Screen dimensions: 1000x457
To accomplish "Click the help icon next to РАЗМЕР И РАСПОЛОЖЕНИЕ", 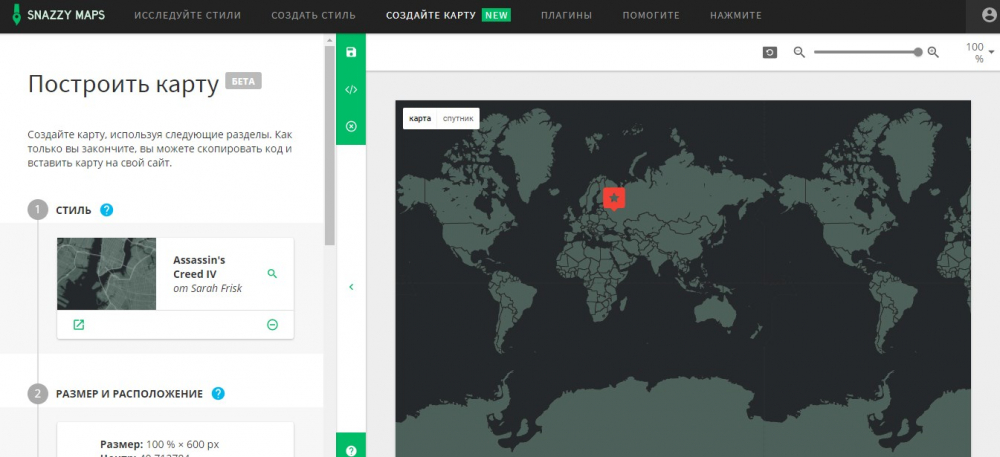I will [218, 393].
